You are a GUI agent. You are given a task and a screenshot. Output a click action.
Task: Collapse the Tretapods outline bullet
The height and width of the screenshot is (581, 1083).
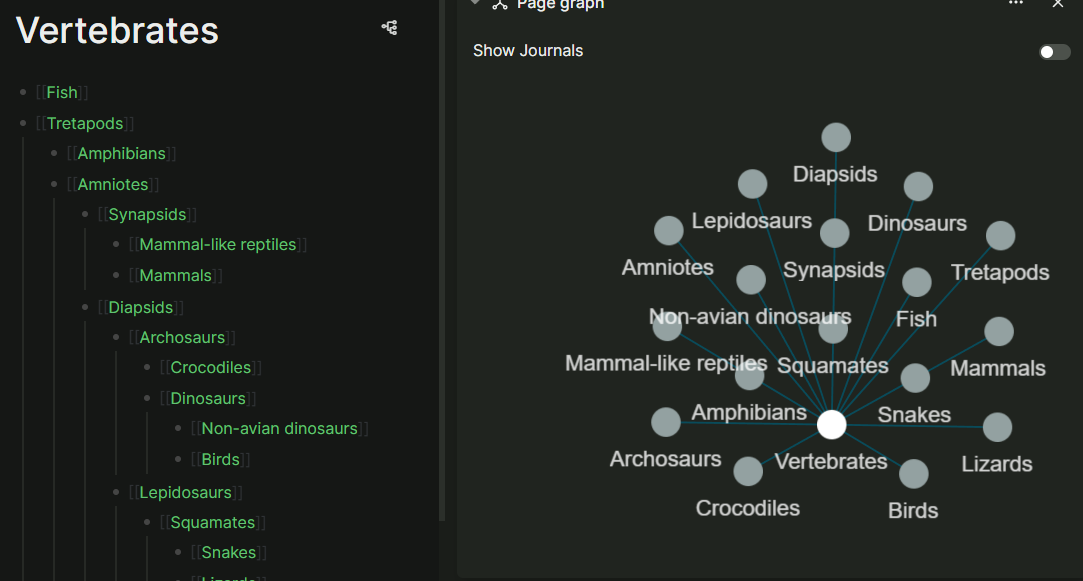tap(23, 124)
